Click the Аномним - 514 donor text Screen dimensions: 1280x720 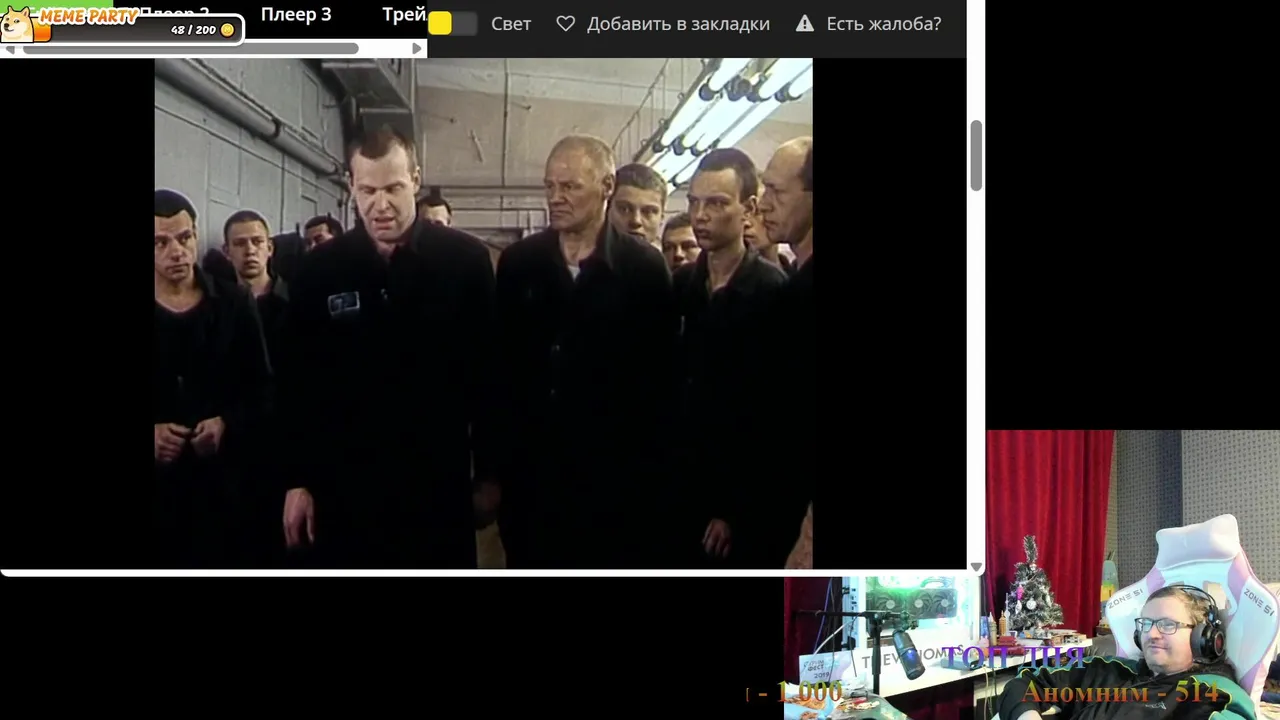click(x=1120, y=692)
